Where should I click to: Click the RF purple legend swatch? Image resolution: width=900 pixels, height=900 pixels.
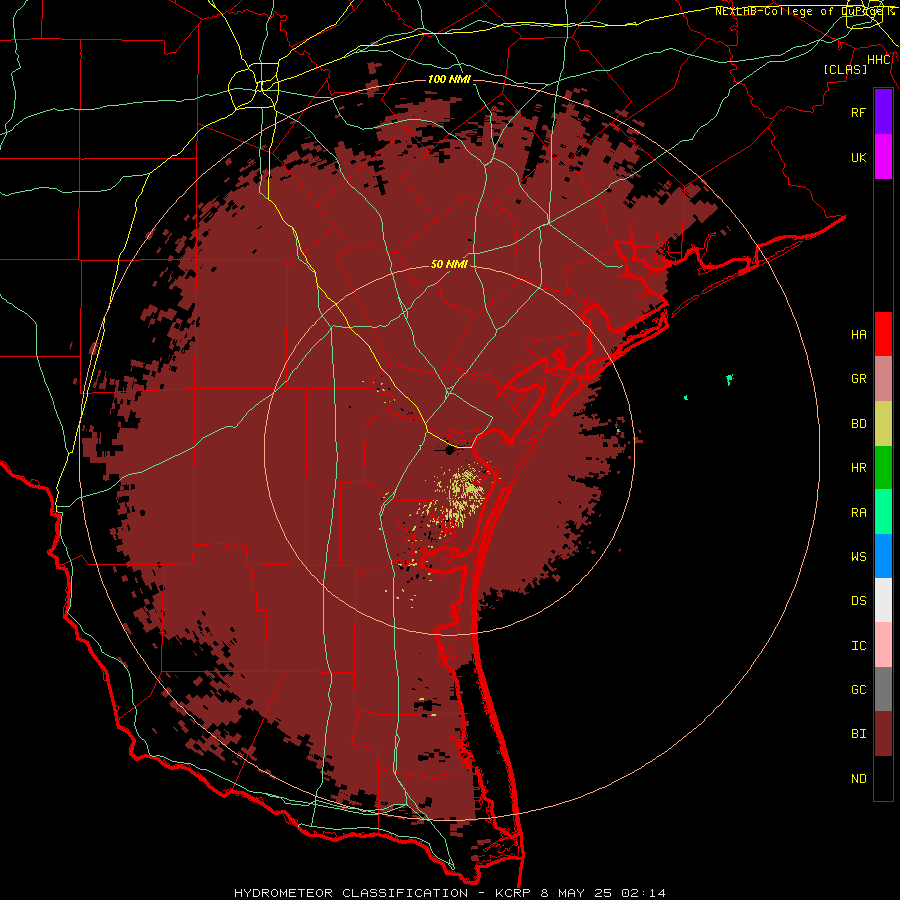pyautogui.click(x=883, y=112)
